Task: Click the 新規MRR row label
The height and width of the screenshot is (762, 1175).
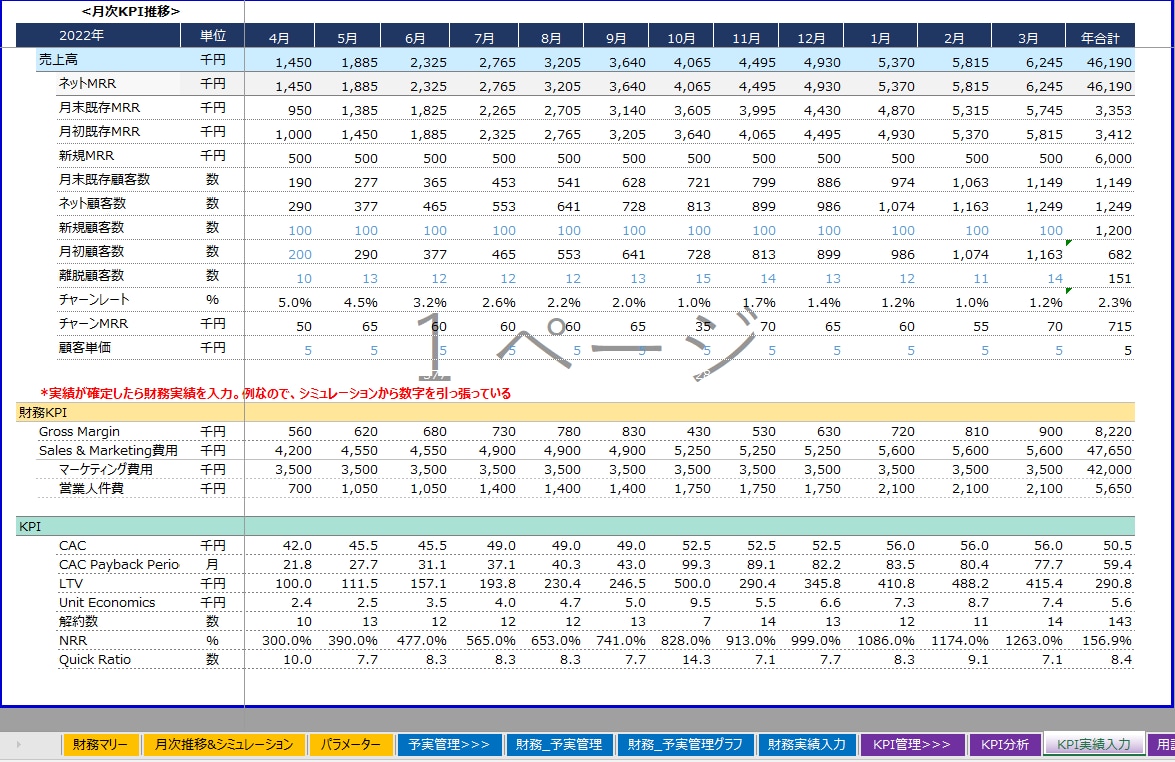Action: 86,155
